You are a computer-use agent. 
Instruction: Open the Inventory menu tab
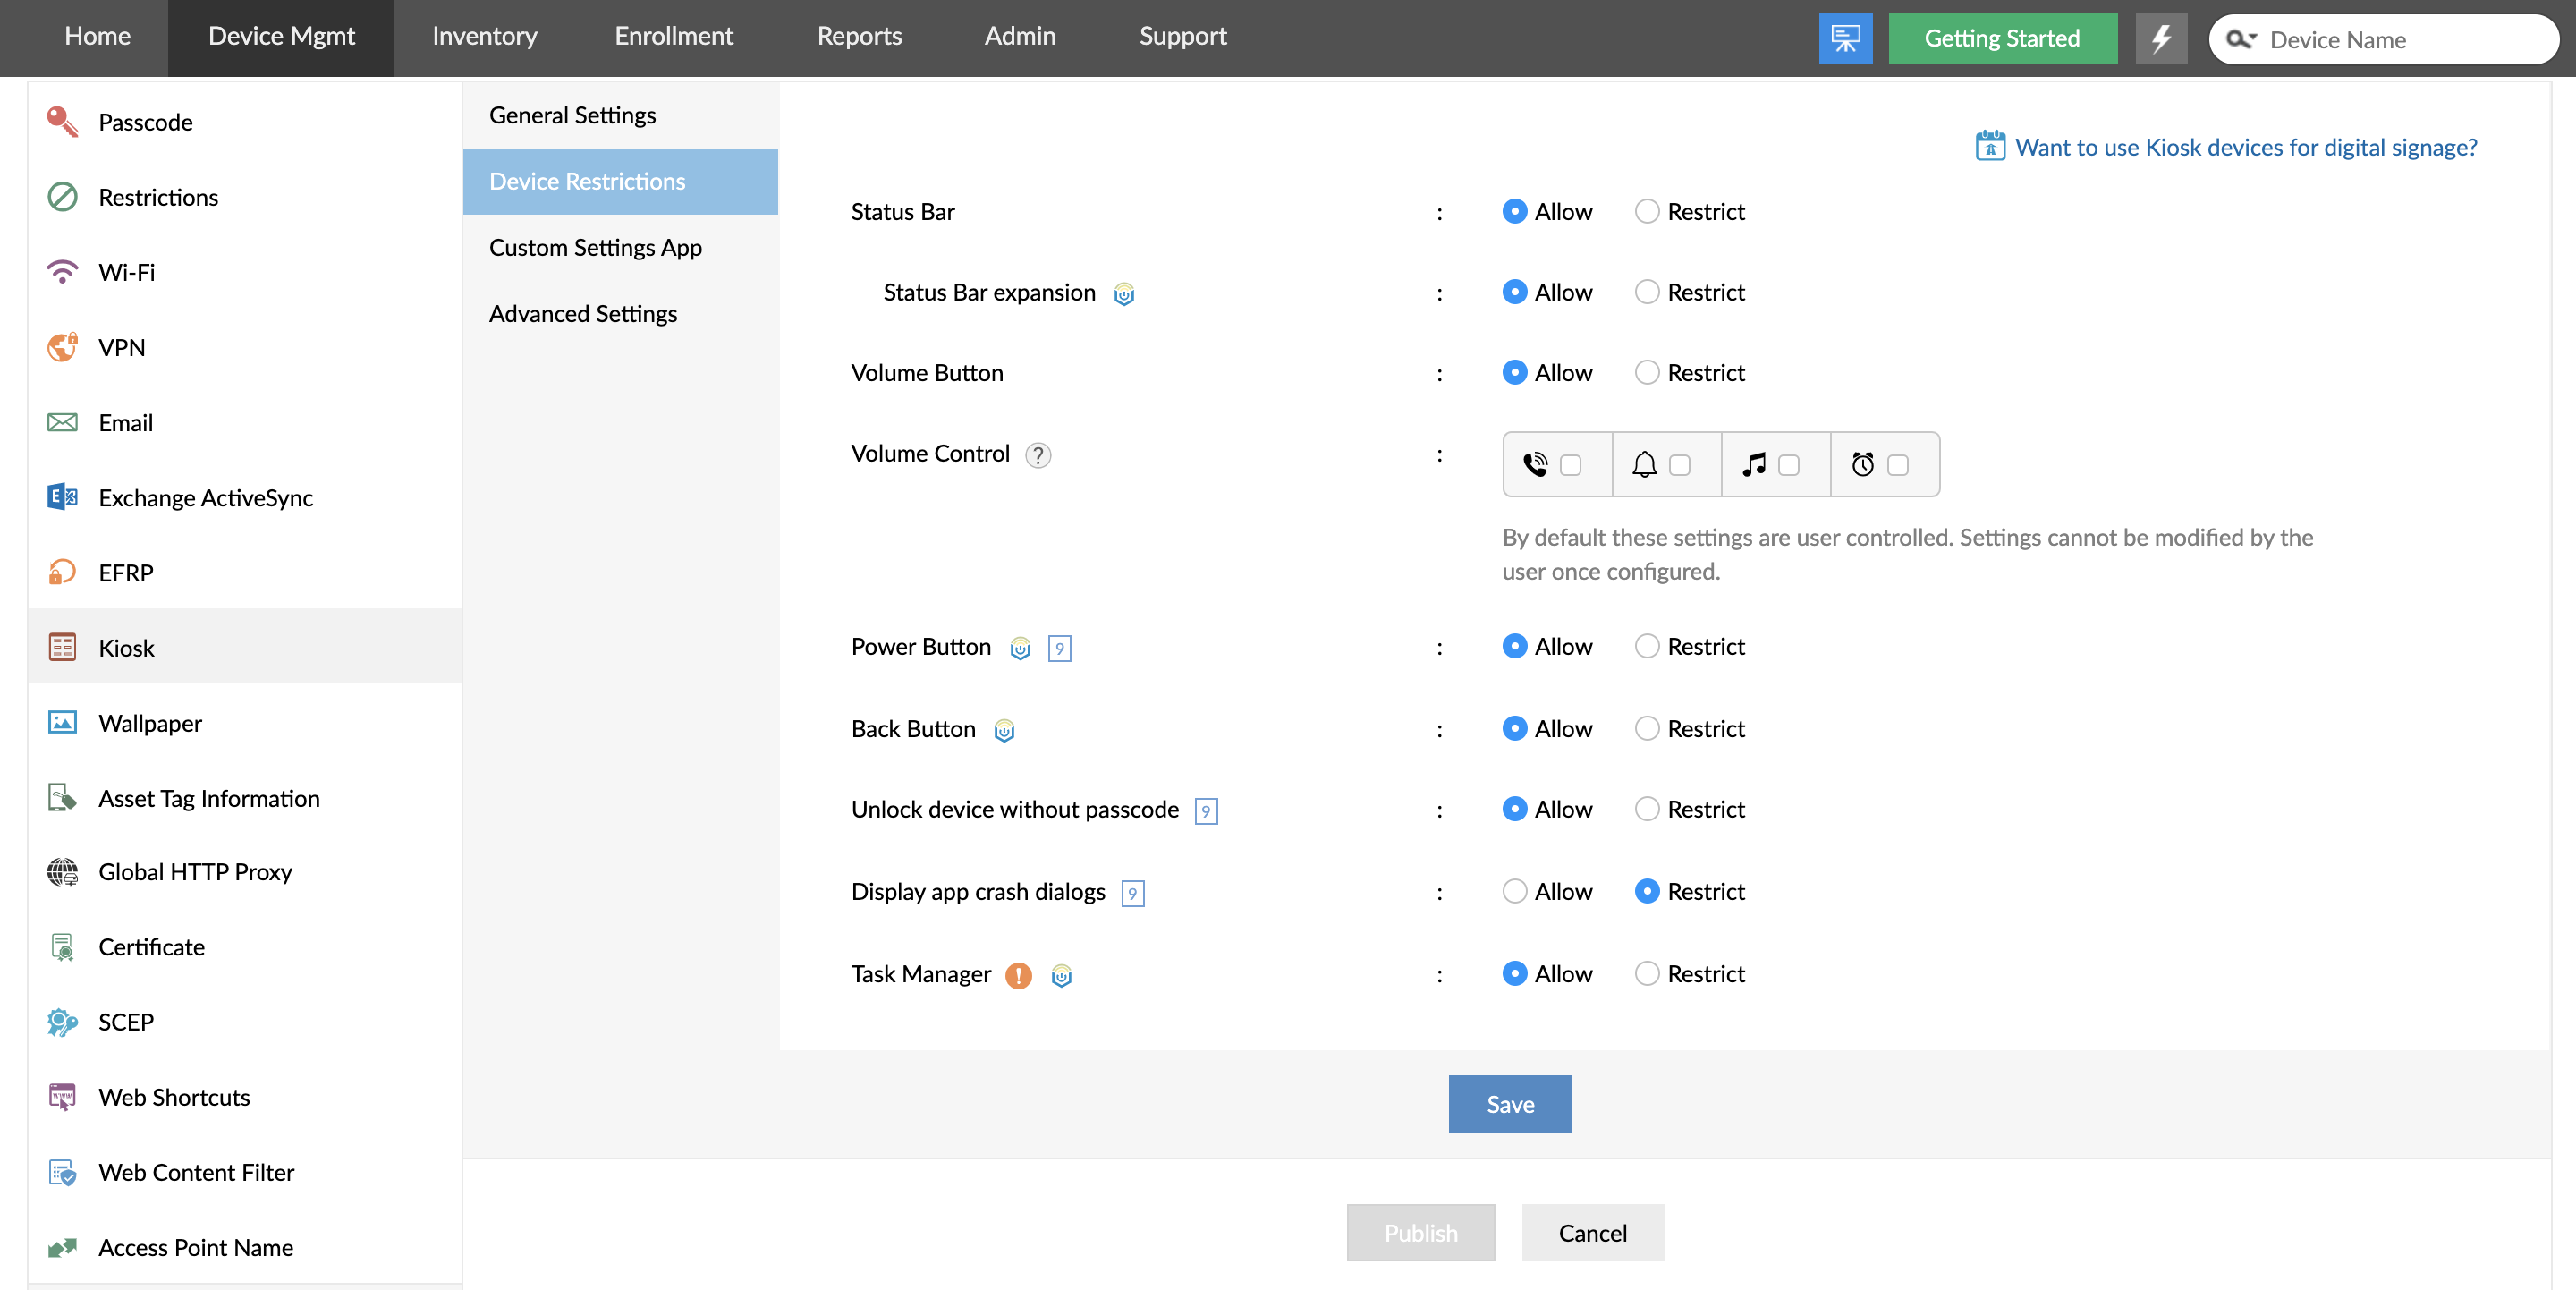point(484,36)
